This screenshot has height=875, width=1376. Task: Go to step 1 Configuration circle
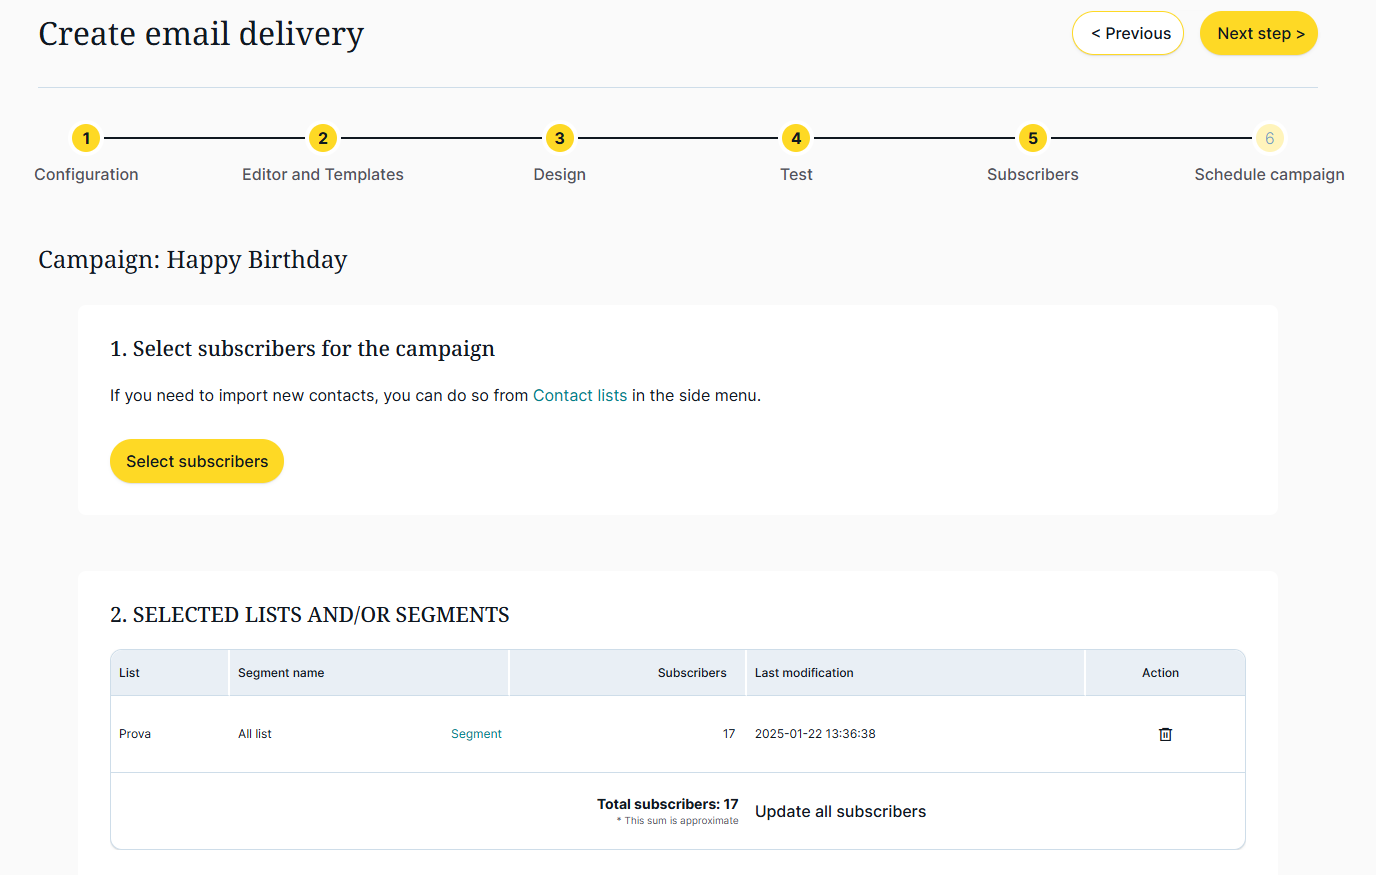click(86, 138)
